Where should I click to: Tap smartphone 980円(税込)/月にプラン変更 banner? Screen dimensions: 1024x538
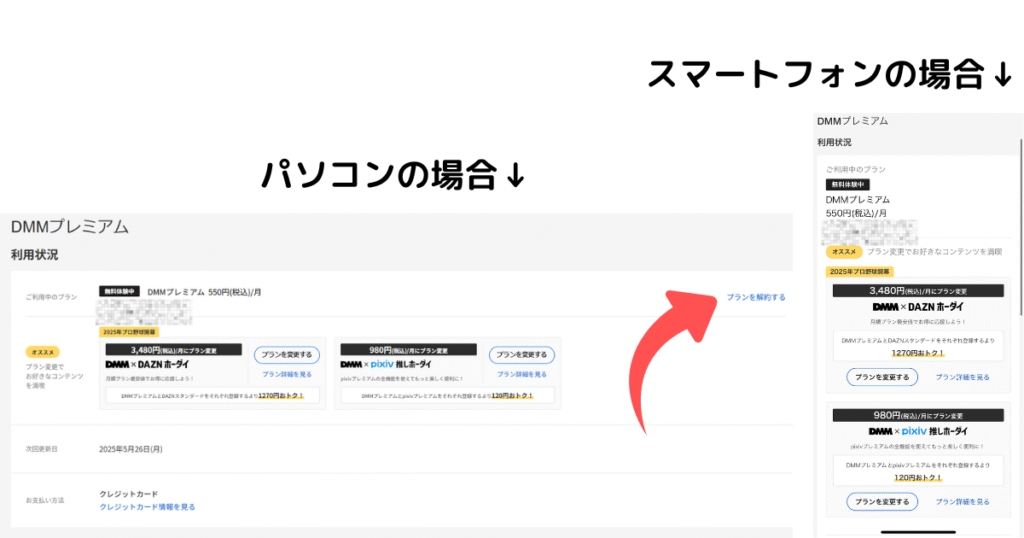918,415
